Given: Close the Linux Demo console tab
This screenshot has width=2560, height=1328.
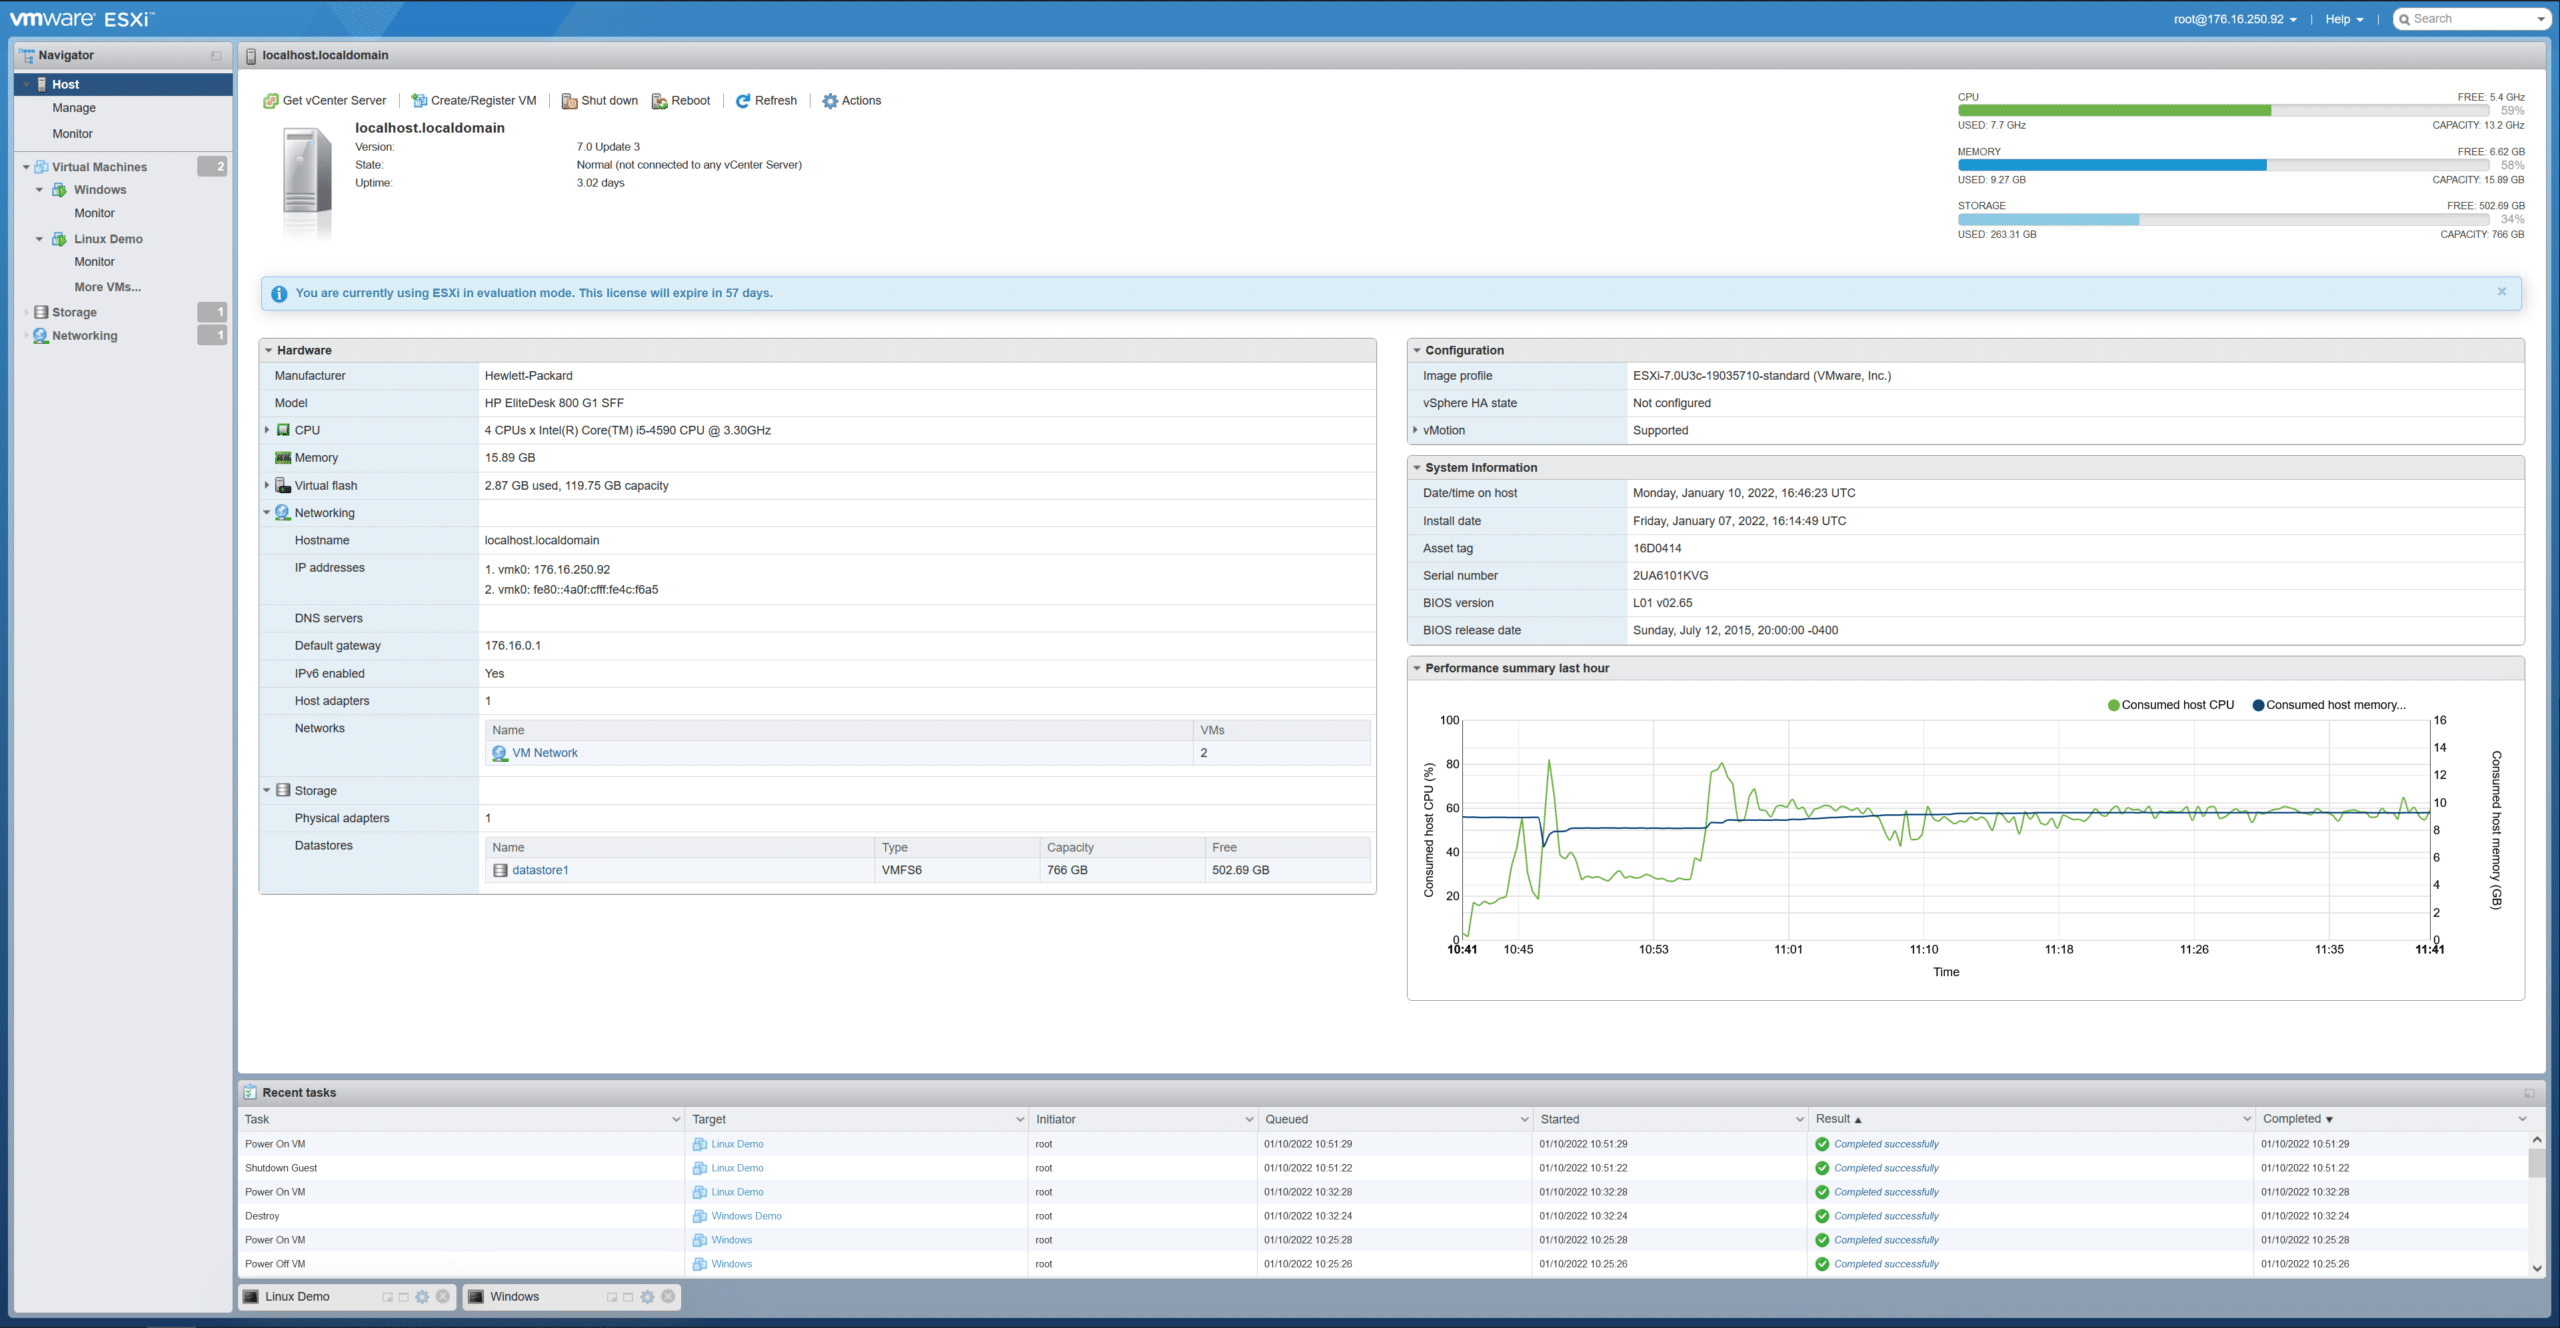Looking at the screenshot, I should [x=443, y=1297].
